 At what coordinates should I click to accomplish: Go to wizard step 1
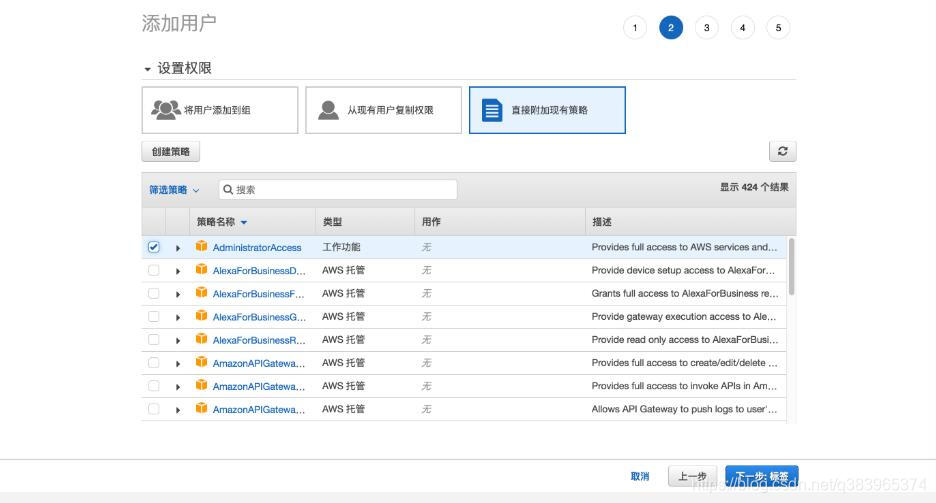pos(635,27)
